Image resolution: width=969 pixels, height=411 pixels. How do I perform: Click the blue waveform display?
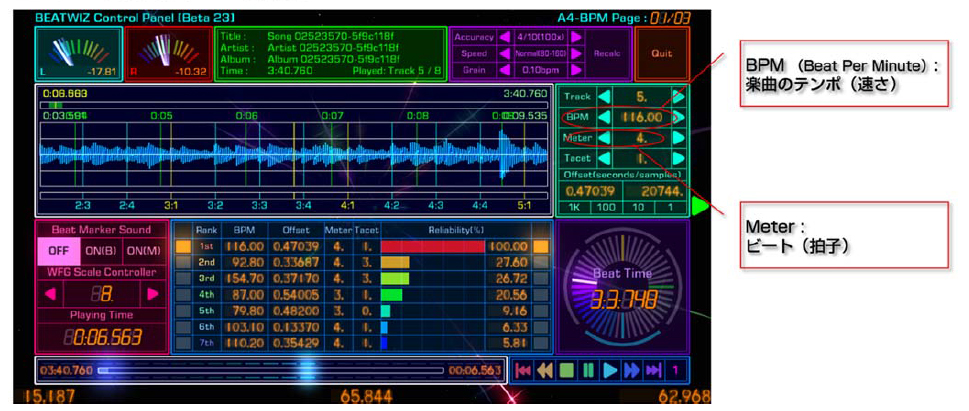[x=294, y=155]
